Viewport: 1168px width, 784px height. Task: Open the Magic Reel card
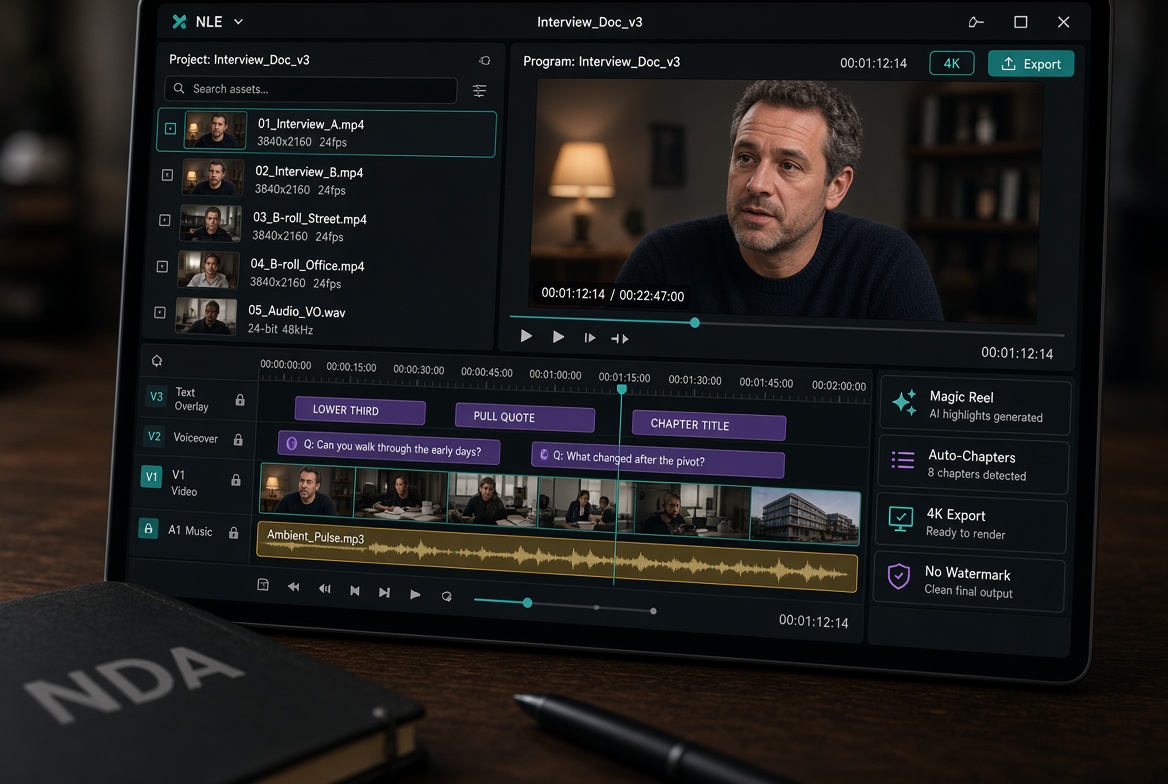pos(975,406)
